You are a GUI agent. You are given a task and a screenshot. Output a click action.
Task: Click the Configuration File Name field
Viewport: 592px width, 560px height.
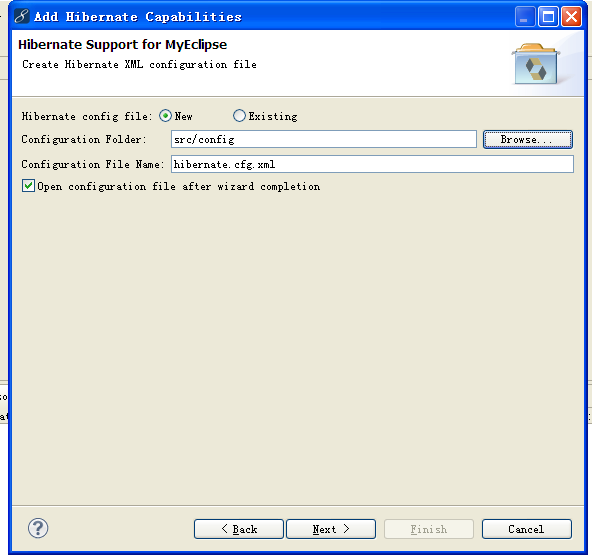[x=372, y=164]
